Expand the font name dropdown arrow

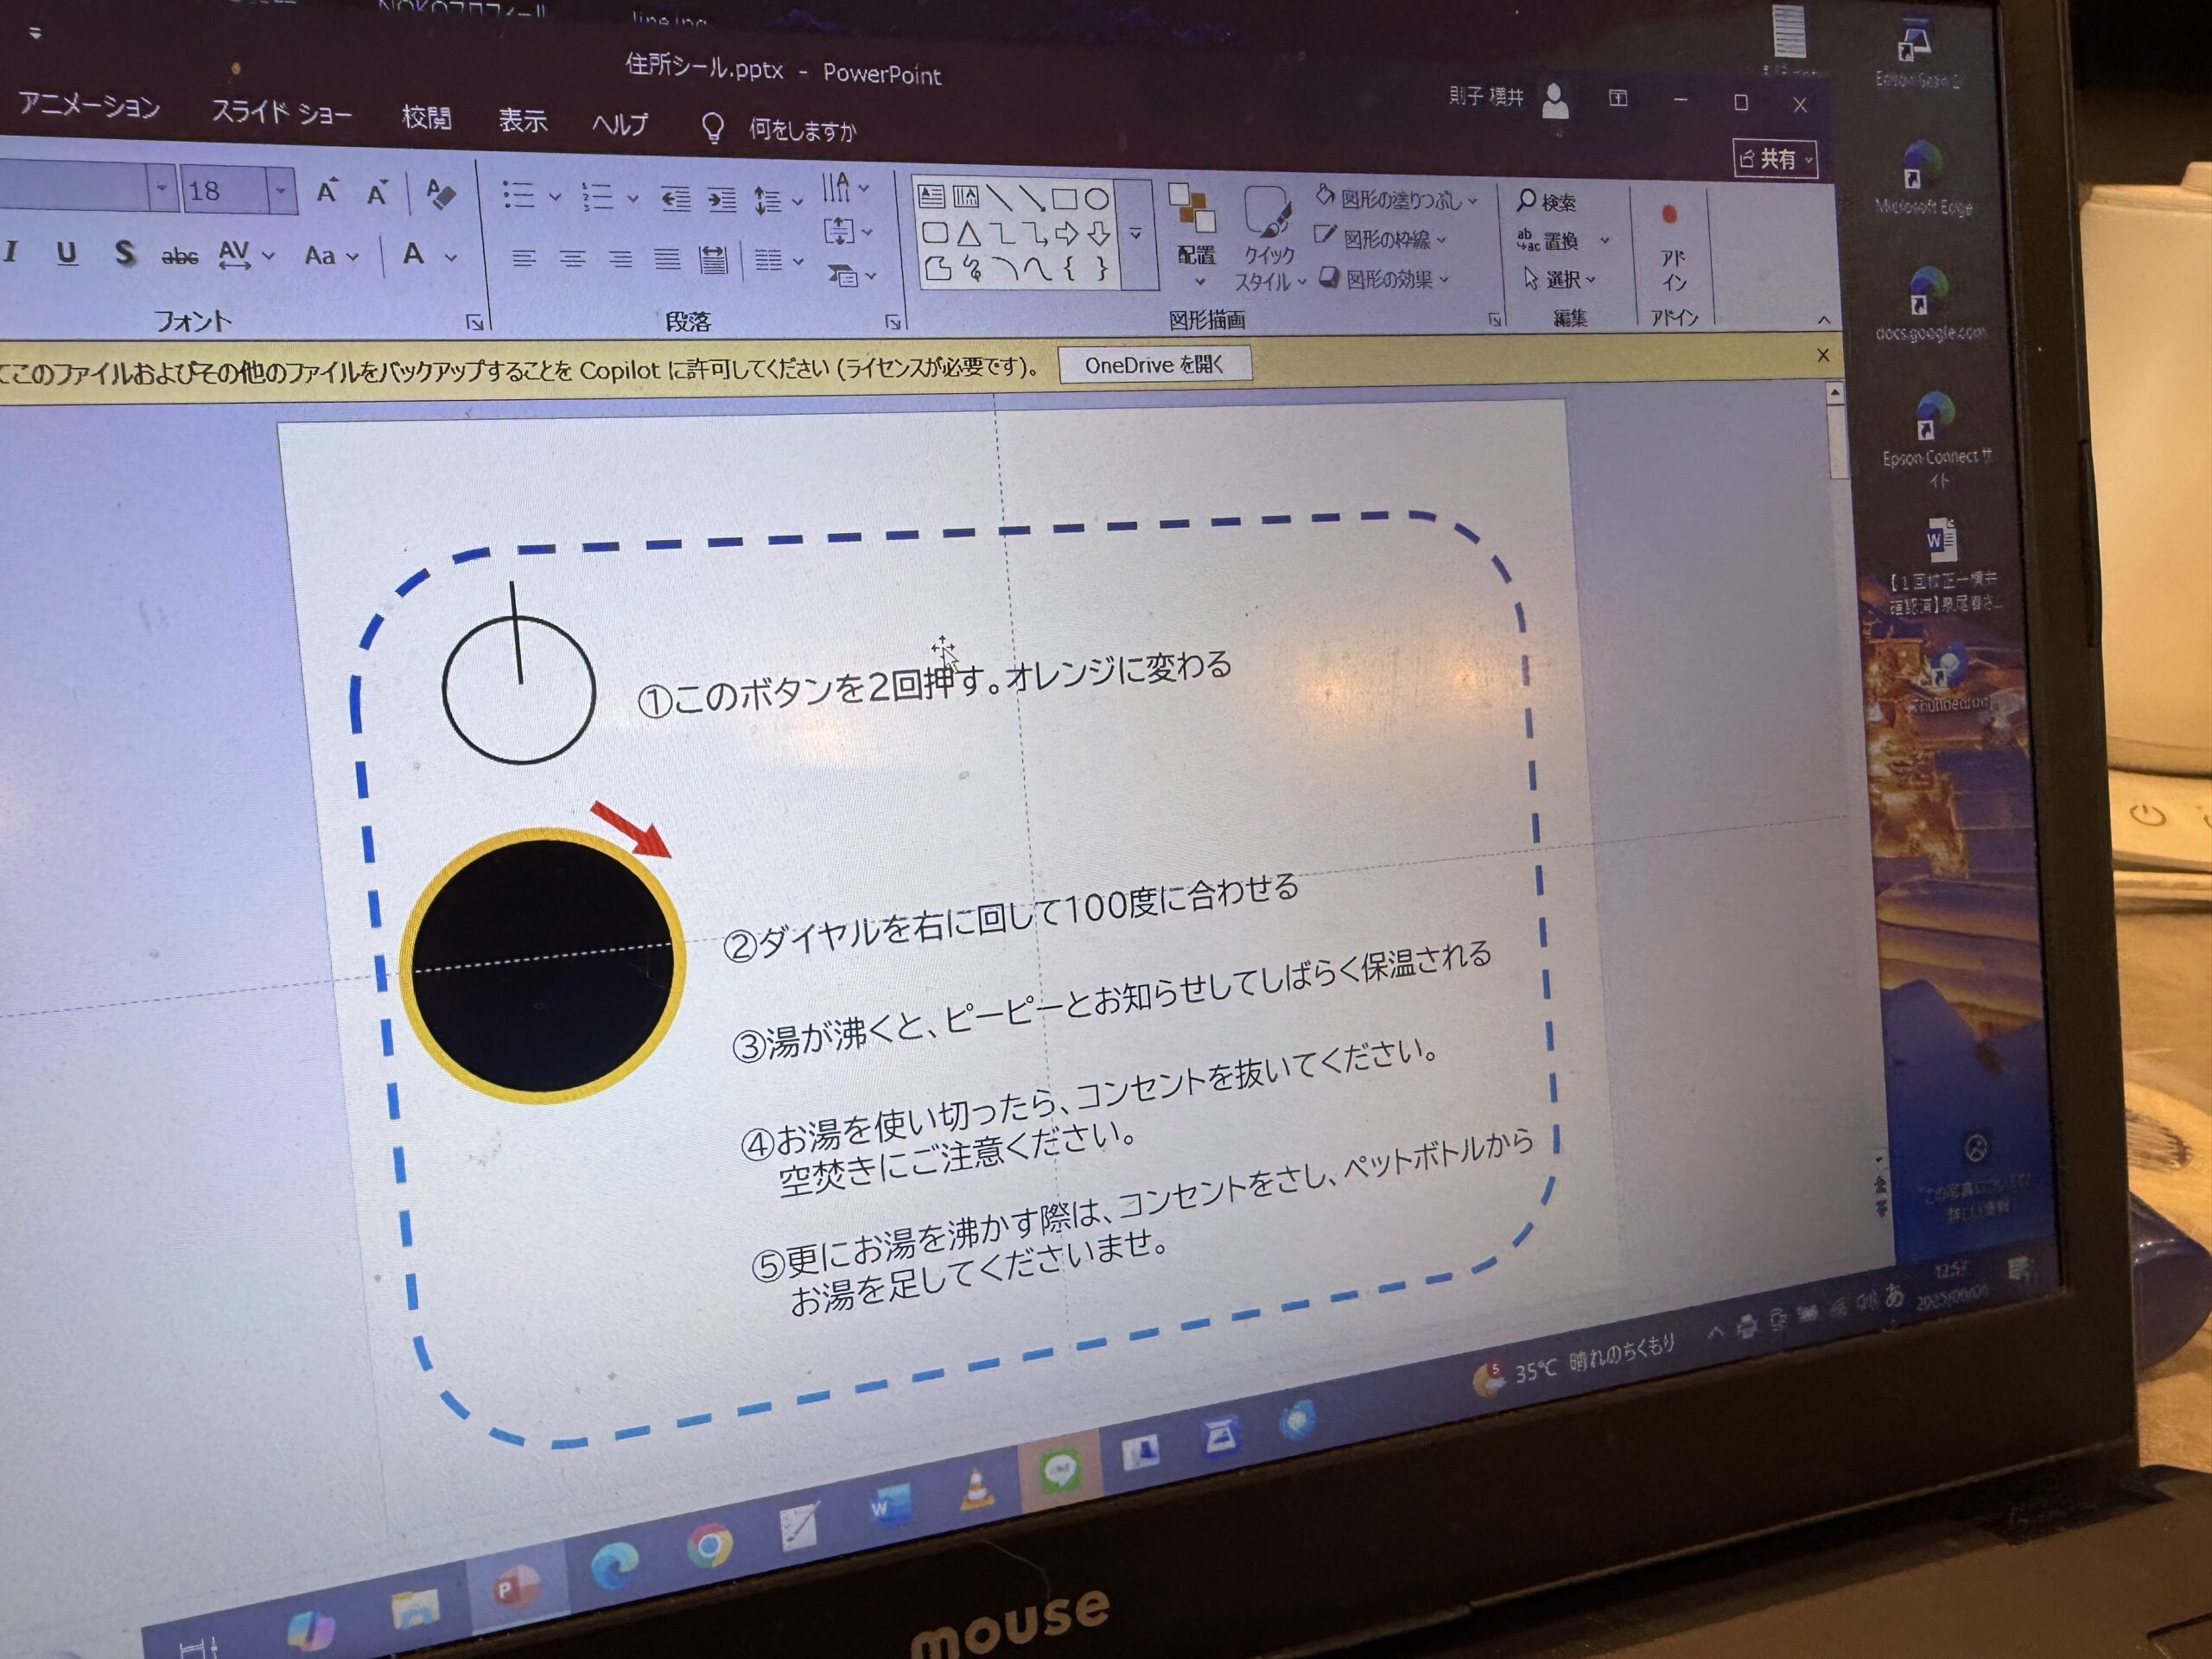click(161, 188)
